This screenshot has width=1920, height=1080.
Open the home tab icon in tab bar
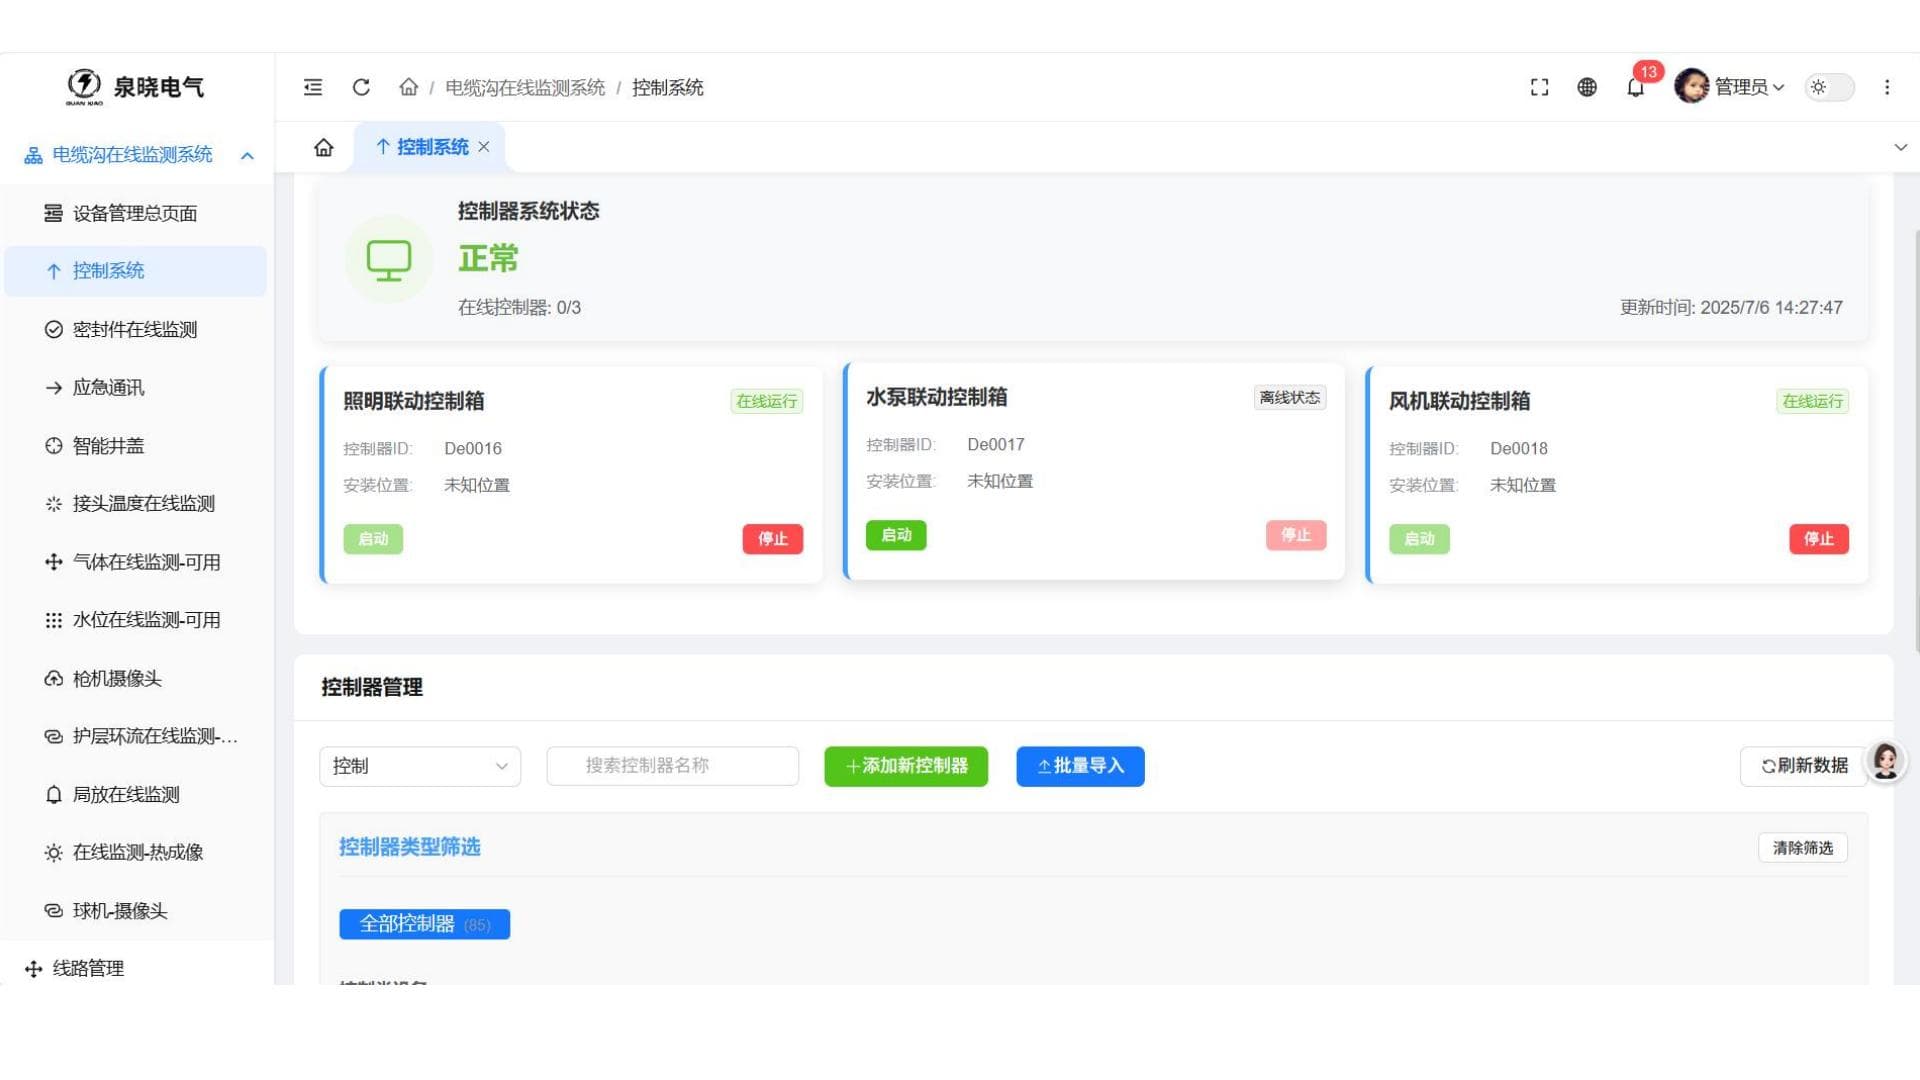pyautogui.click(x=323, y=148)
